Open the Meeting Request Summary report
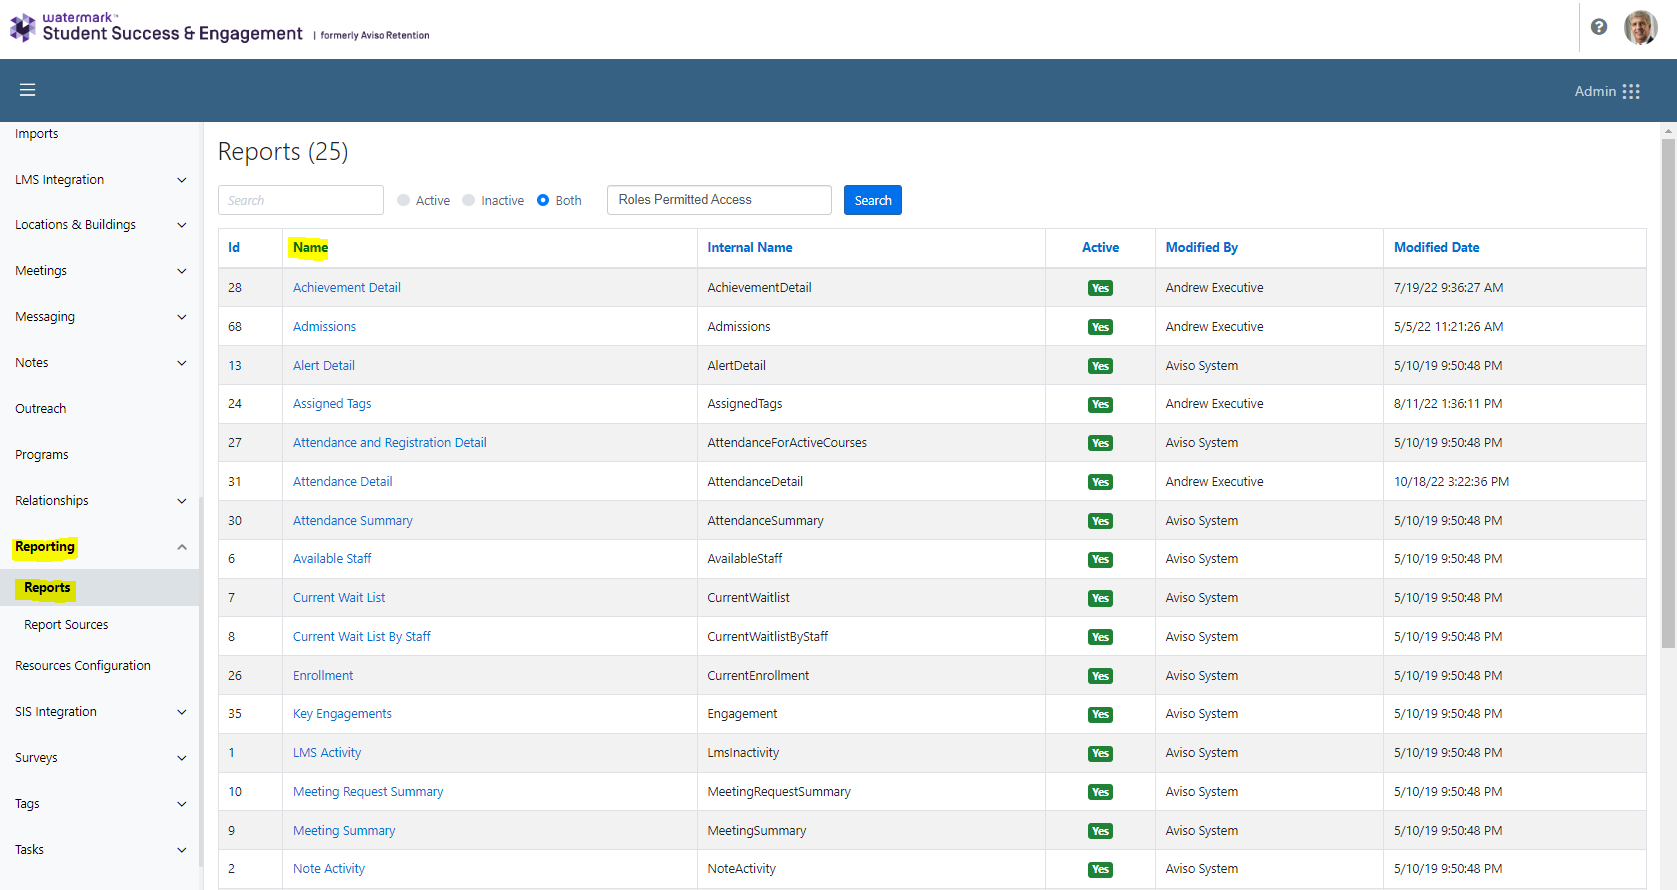1677x890 pixels. pyautogui.click(x=368, y=792)
